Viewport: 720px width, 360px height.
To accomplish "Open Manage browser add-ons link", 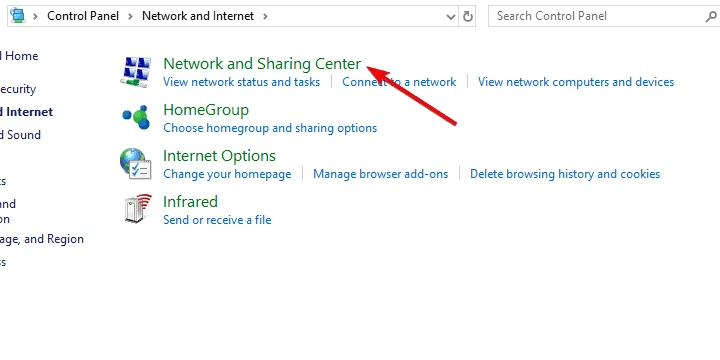I will [381, 174].
